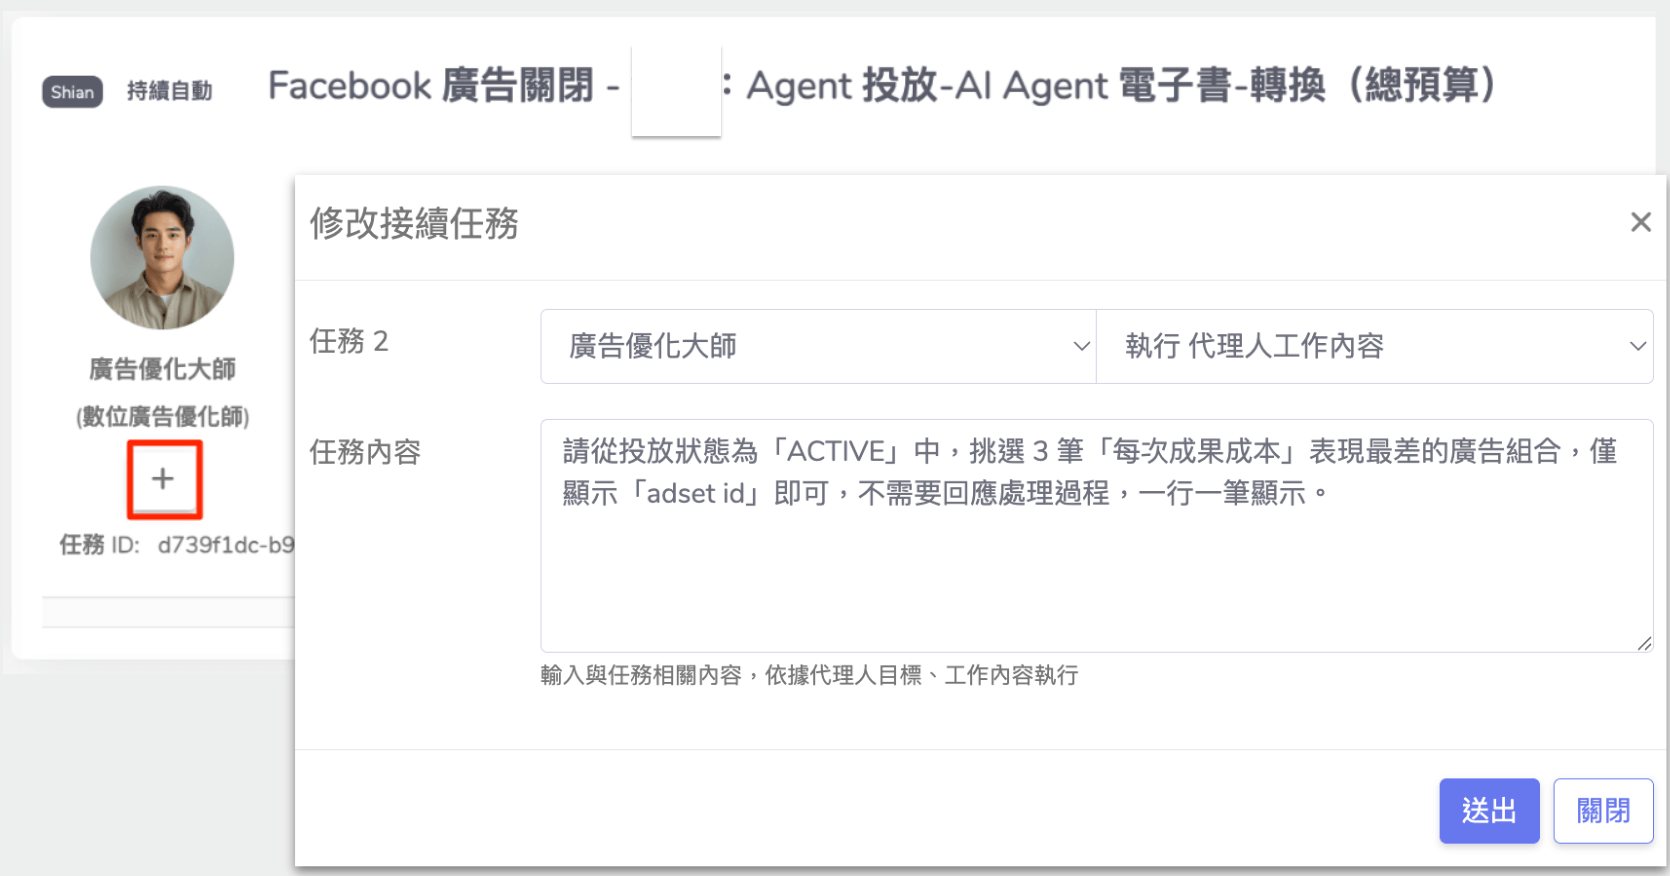Viewport: 1670px width, 876px height.
Task: Click the 送出 submit button
Action: pos(1488,811)
